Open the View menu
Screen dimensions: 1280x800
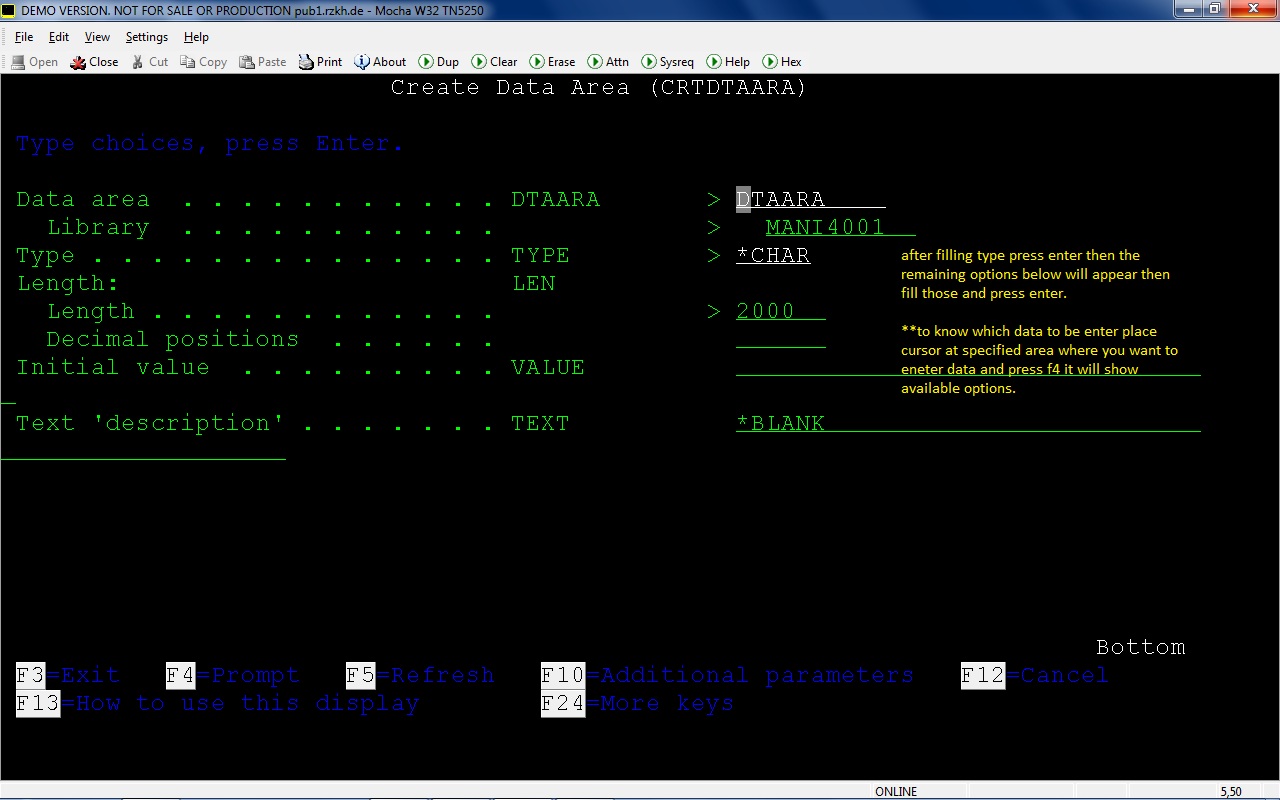click(96, 36)
